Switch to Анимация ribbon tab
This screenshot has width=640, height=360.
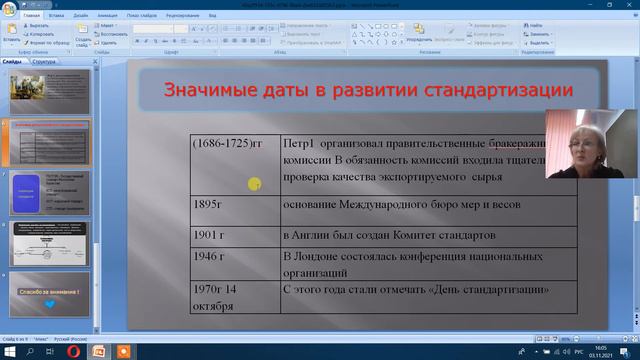pyautogui.click(x=107, y=16)
